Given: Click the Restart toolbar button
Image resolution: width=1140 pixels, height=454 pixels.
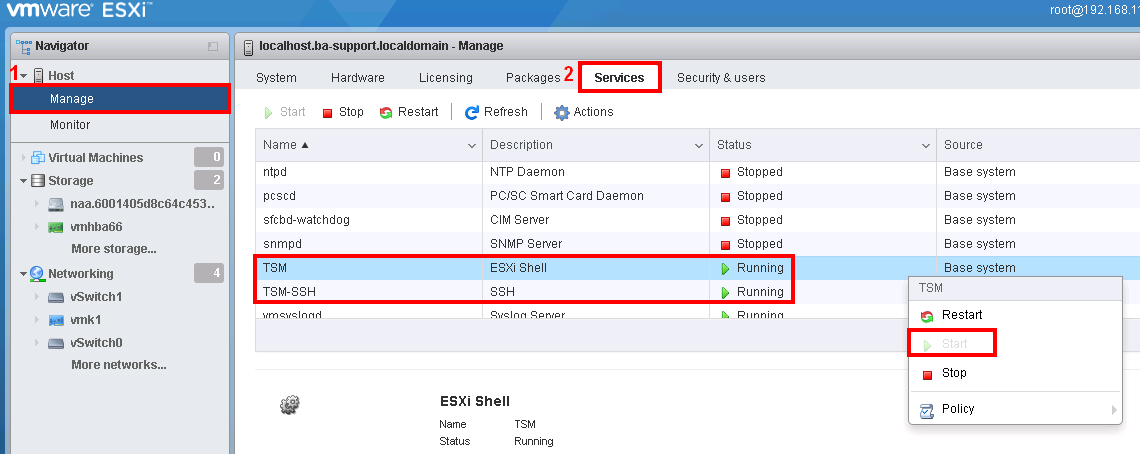Looking at the screenshot, I should pos(409,112).
